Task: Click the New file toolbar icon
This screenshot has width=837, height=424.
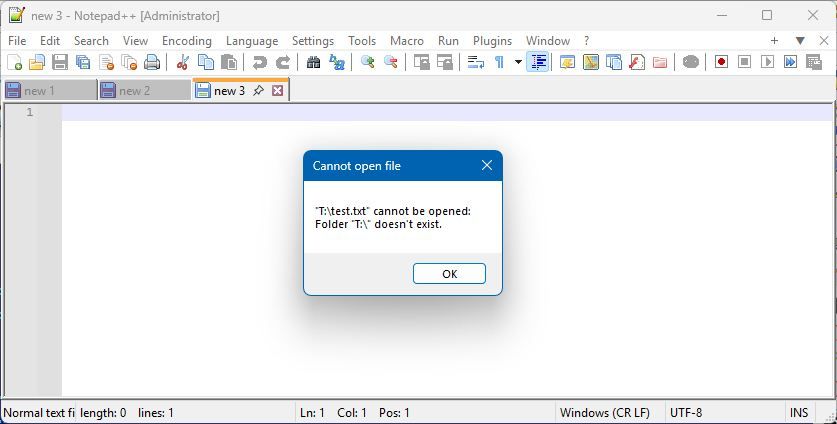Action: click(x=14, y=62)
